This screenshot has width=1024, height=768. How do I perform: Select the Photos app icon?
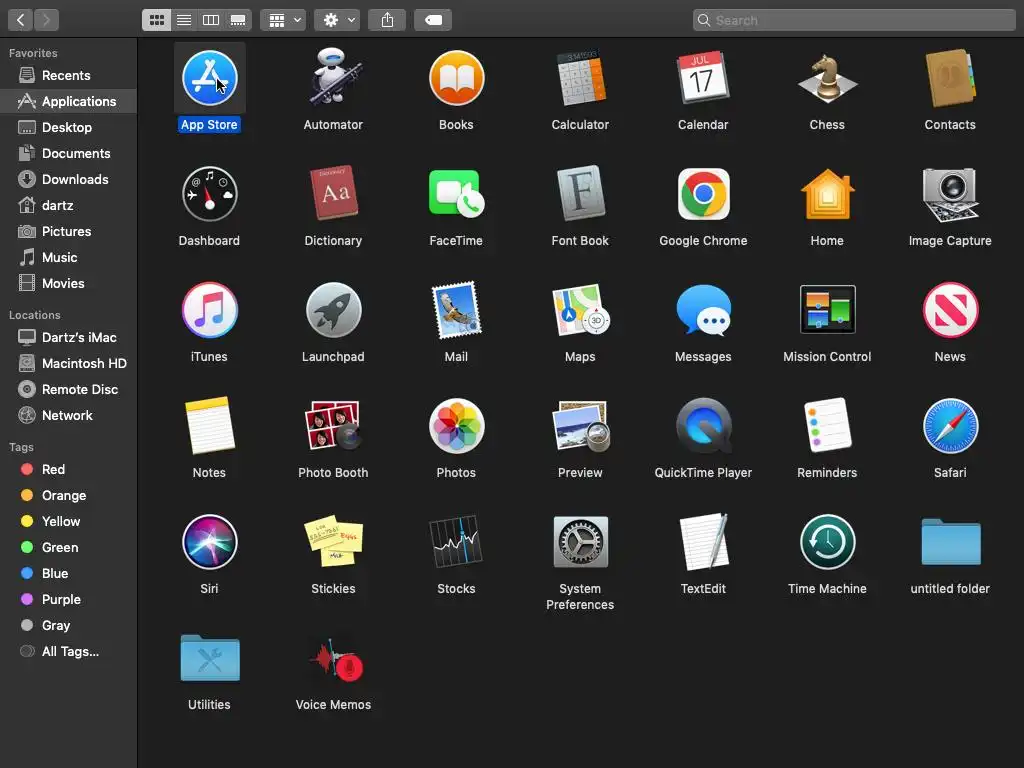(456, 426)
